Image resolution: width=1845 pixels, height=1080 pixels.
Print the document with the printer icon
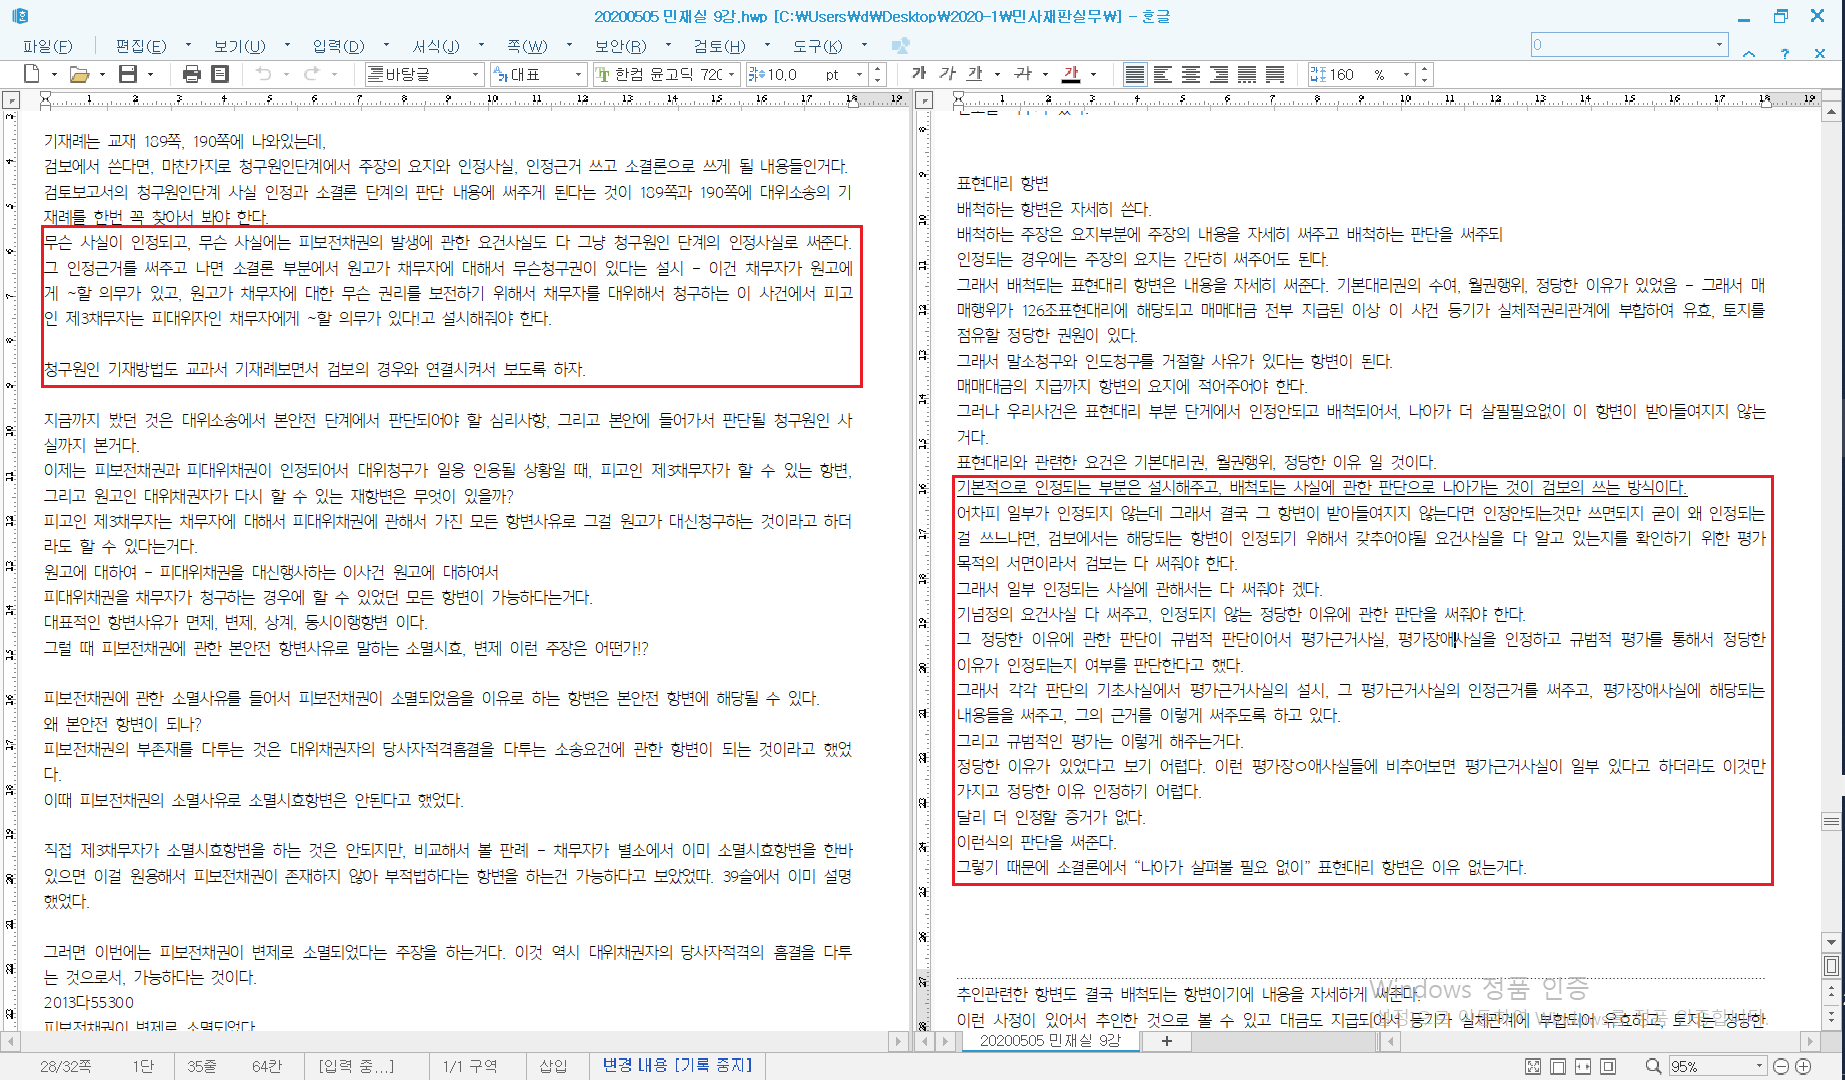tap(192, 74)
